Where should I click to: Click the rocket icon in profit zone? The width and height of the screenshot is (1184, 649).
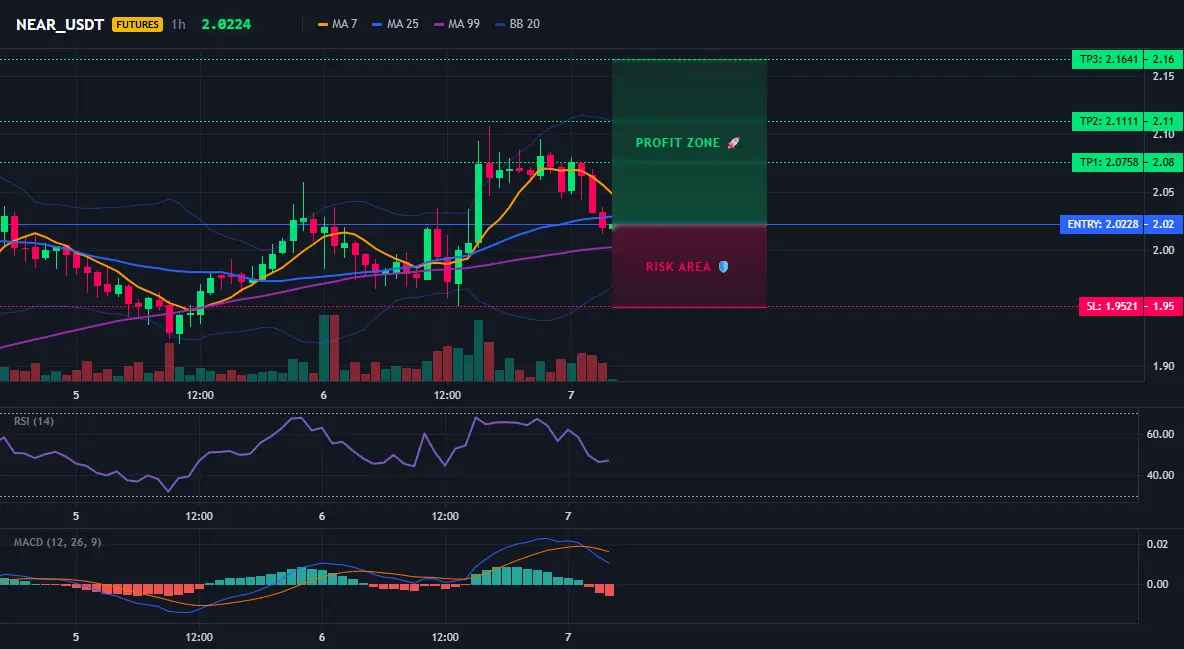pos(733,143)
